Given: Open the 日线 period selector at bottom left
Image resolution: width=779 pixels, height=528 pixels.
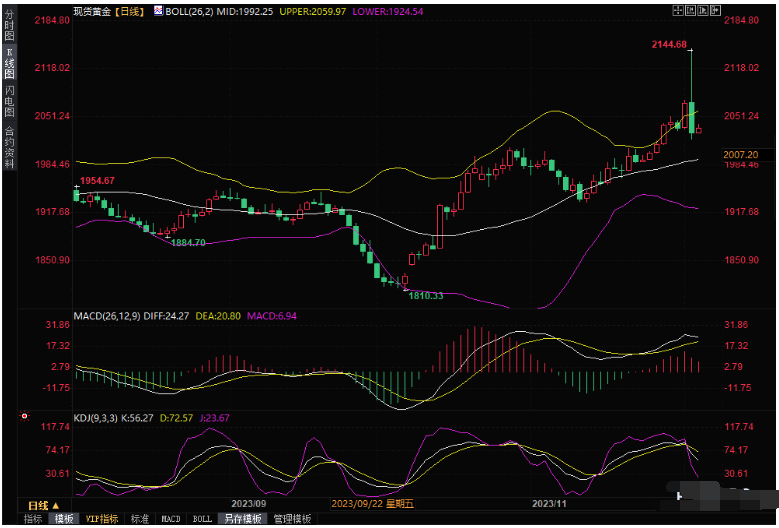Looking at the screenshot, I should tap(44, 506).
